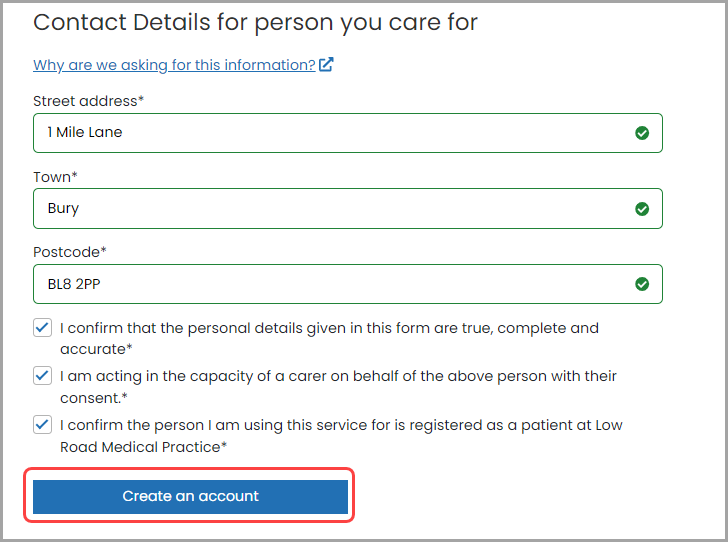Focus the Town input field containing Bury
Image resolution: width=728 pixels, height=542 pixels.
348,209
